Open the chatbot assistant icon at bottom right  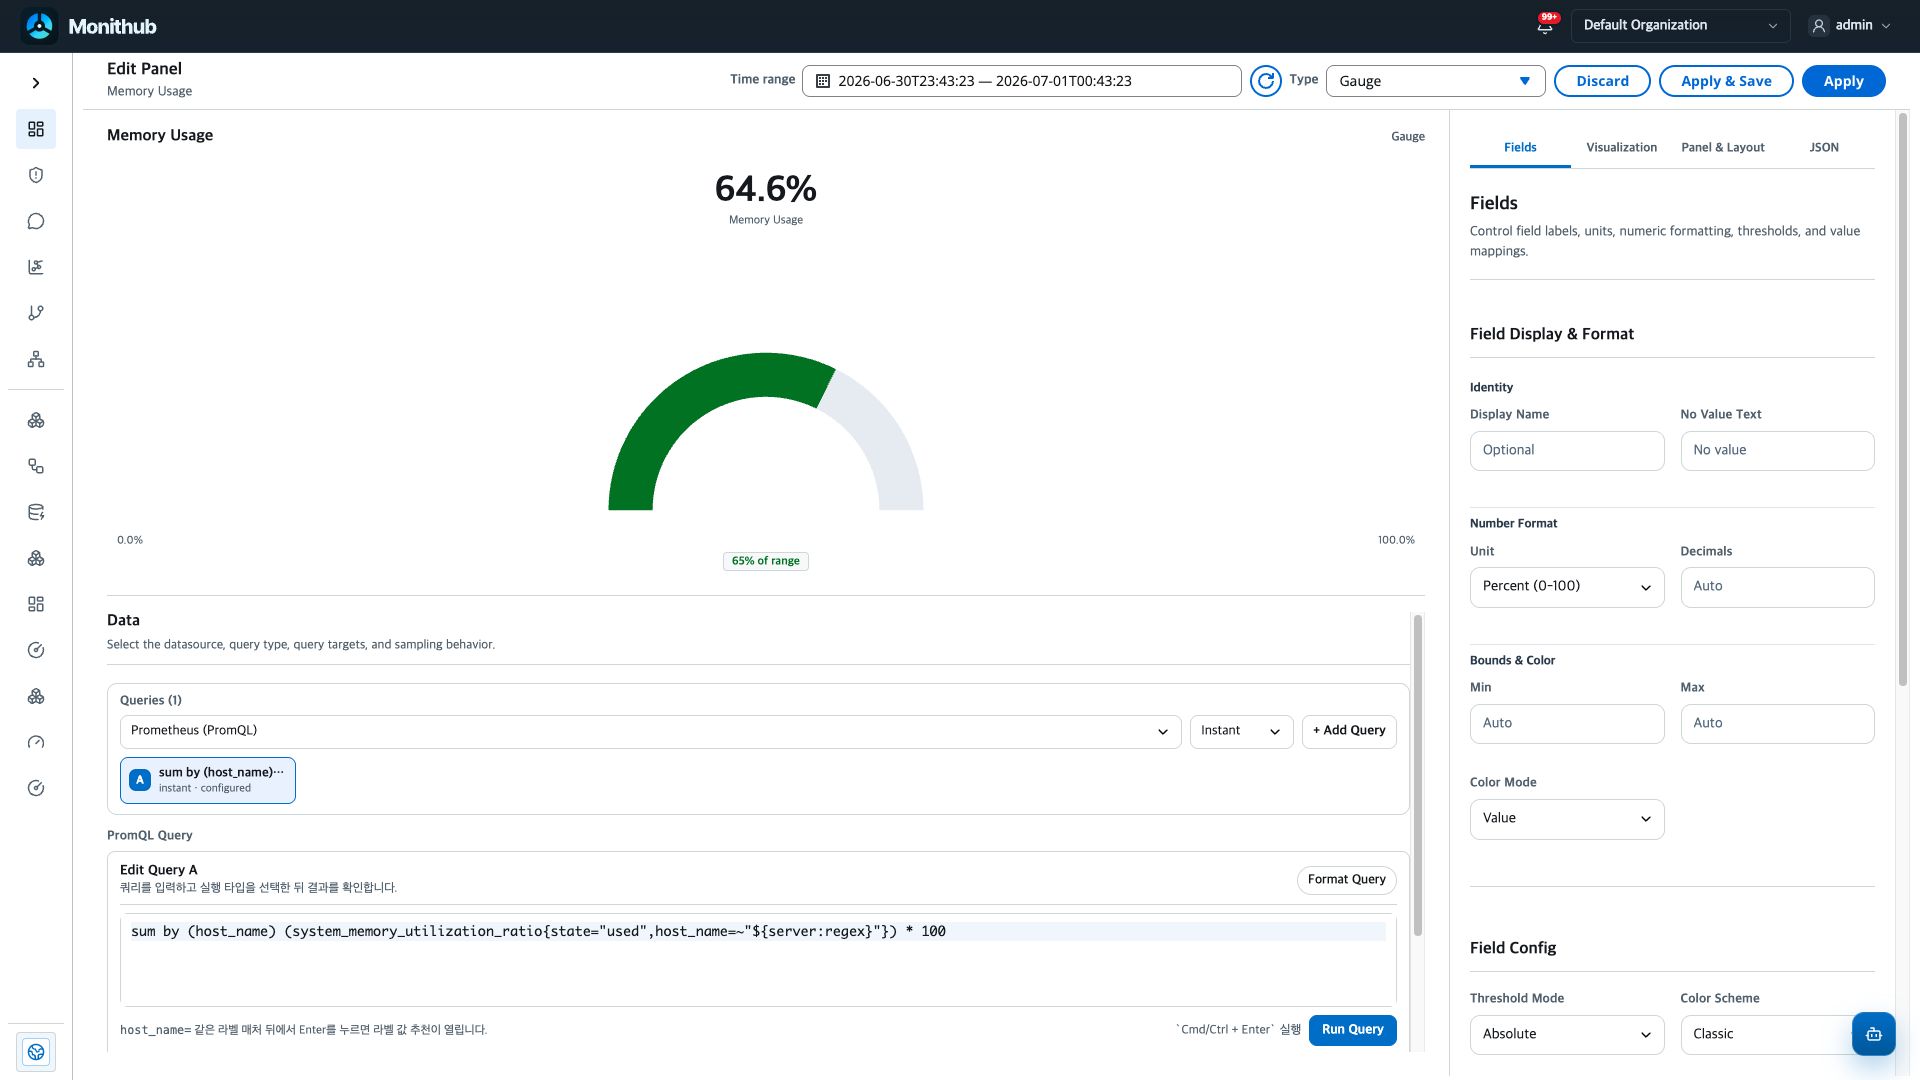pos(1873,1034)
